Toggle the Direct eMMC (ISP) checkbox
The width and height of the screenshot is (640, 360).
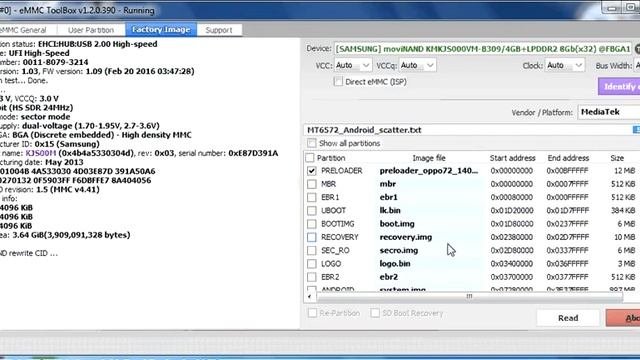(338, 82)
